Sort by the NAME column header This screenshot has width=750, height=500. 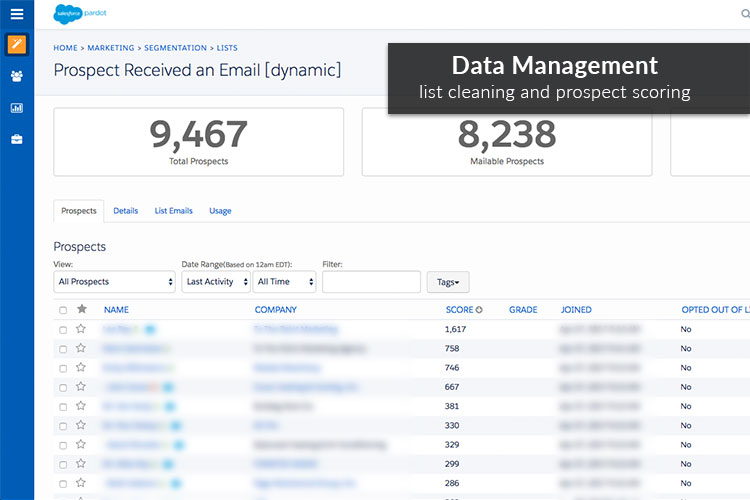coord(116,310)
